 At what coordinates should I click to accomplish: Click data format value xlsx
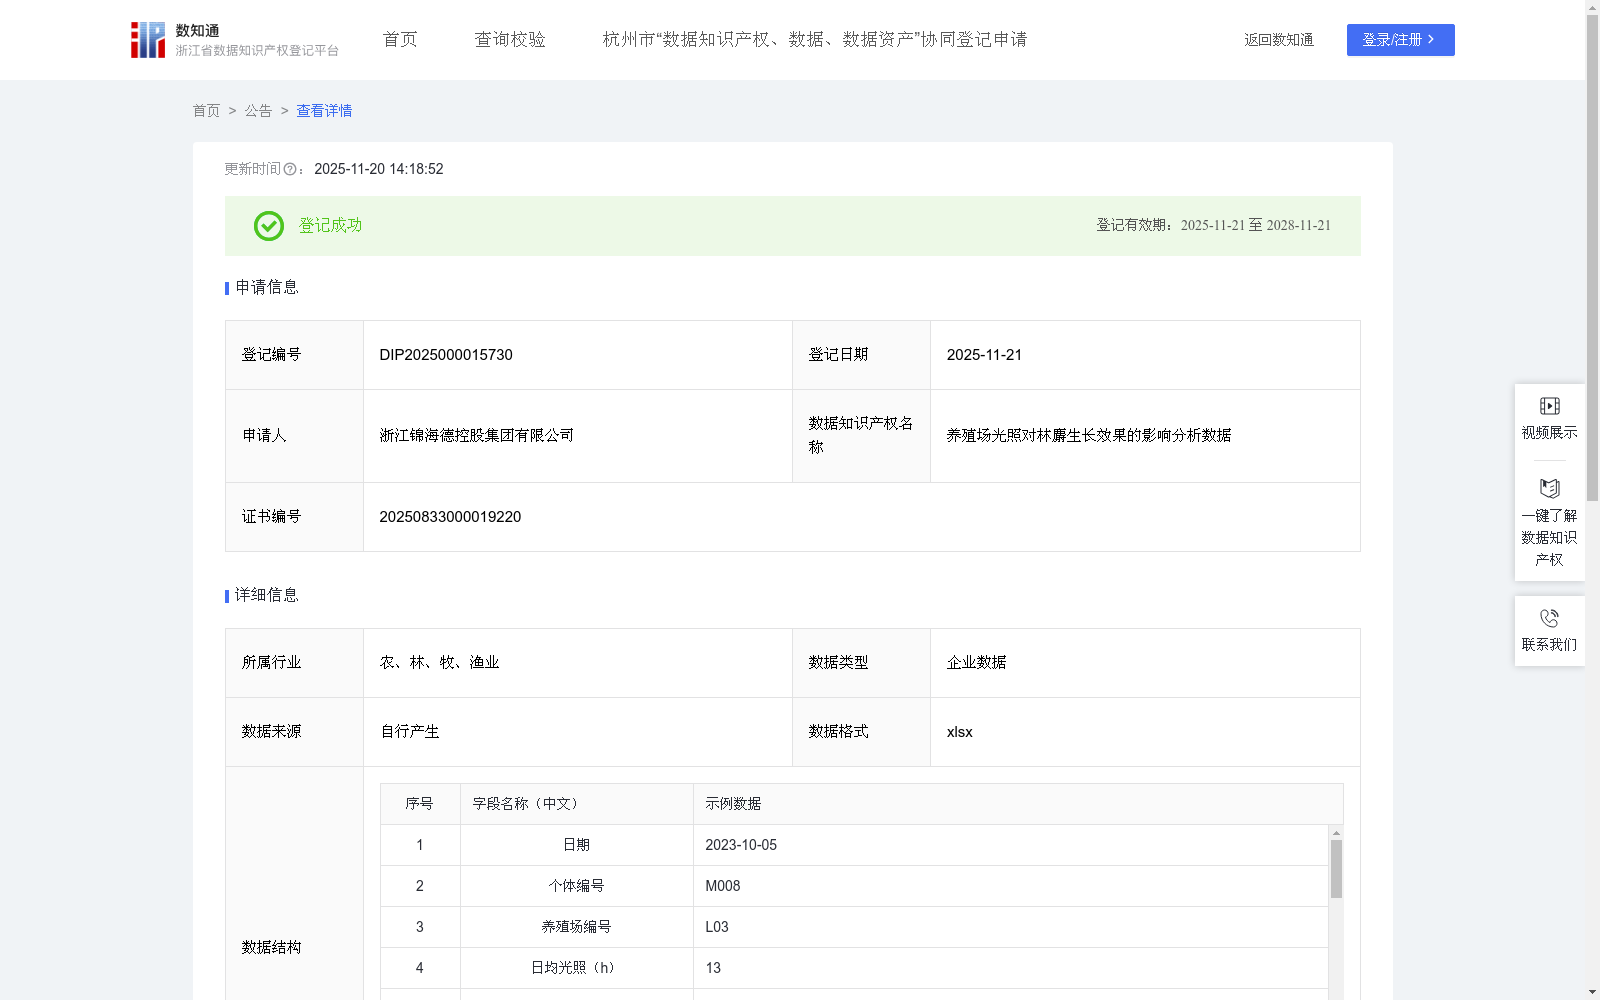(x=960, y=732)
